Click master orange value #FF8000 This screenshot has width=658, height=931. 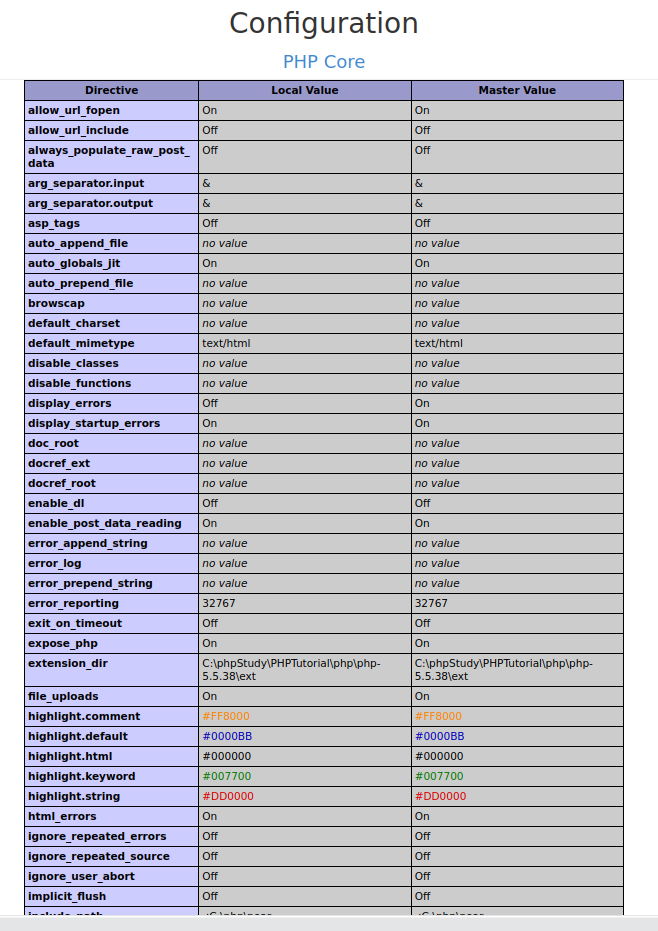point(438,717)
